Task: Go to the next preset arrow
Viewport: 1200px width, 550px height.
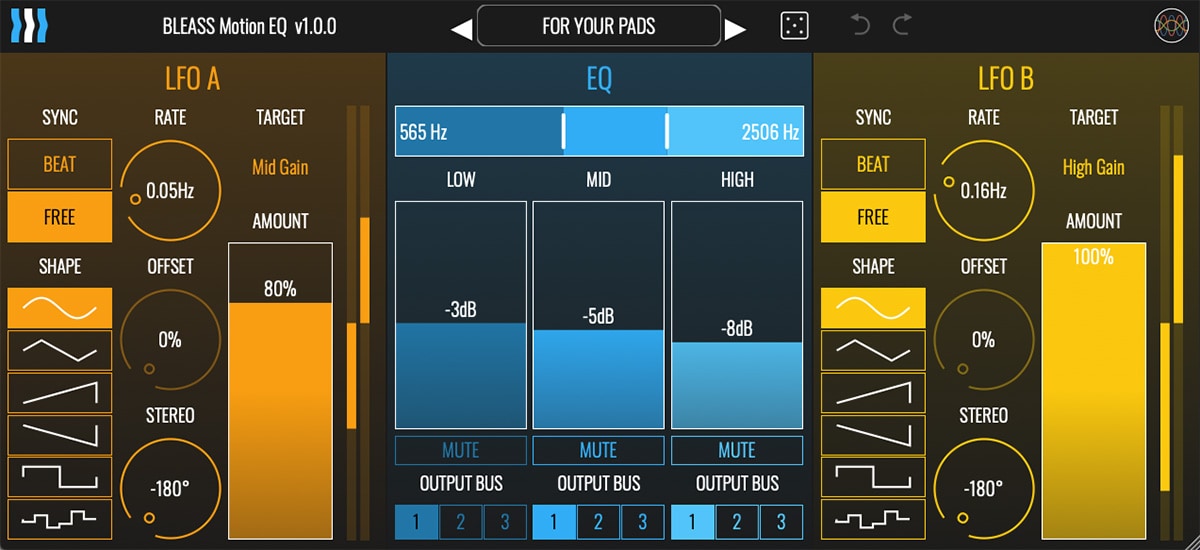Action: (735, 29)
